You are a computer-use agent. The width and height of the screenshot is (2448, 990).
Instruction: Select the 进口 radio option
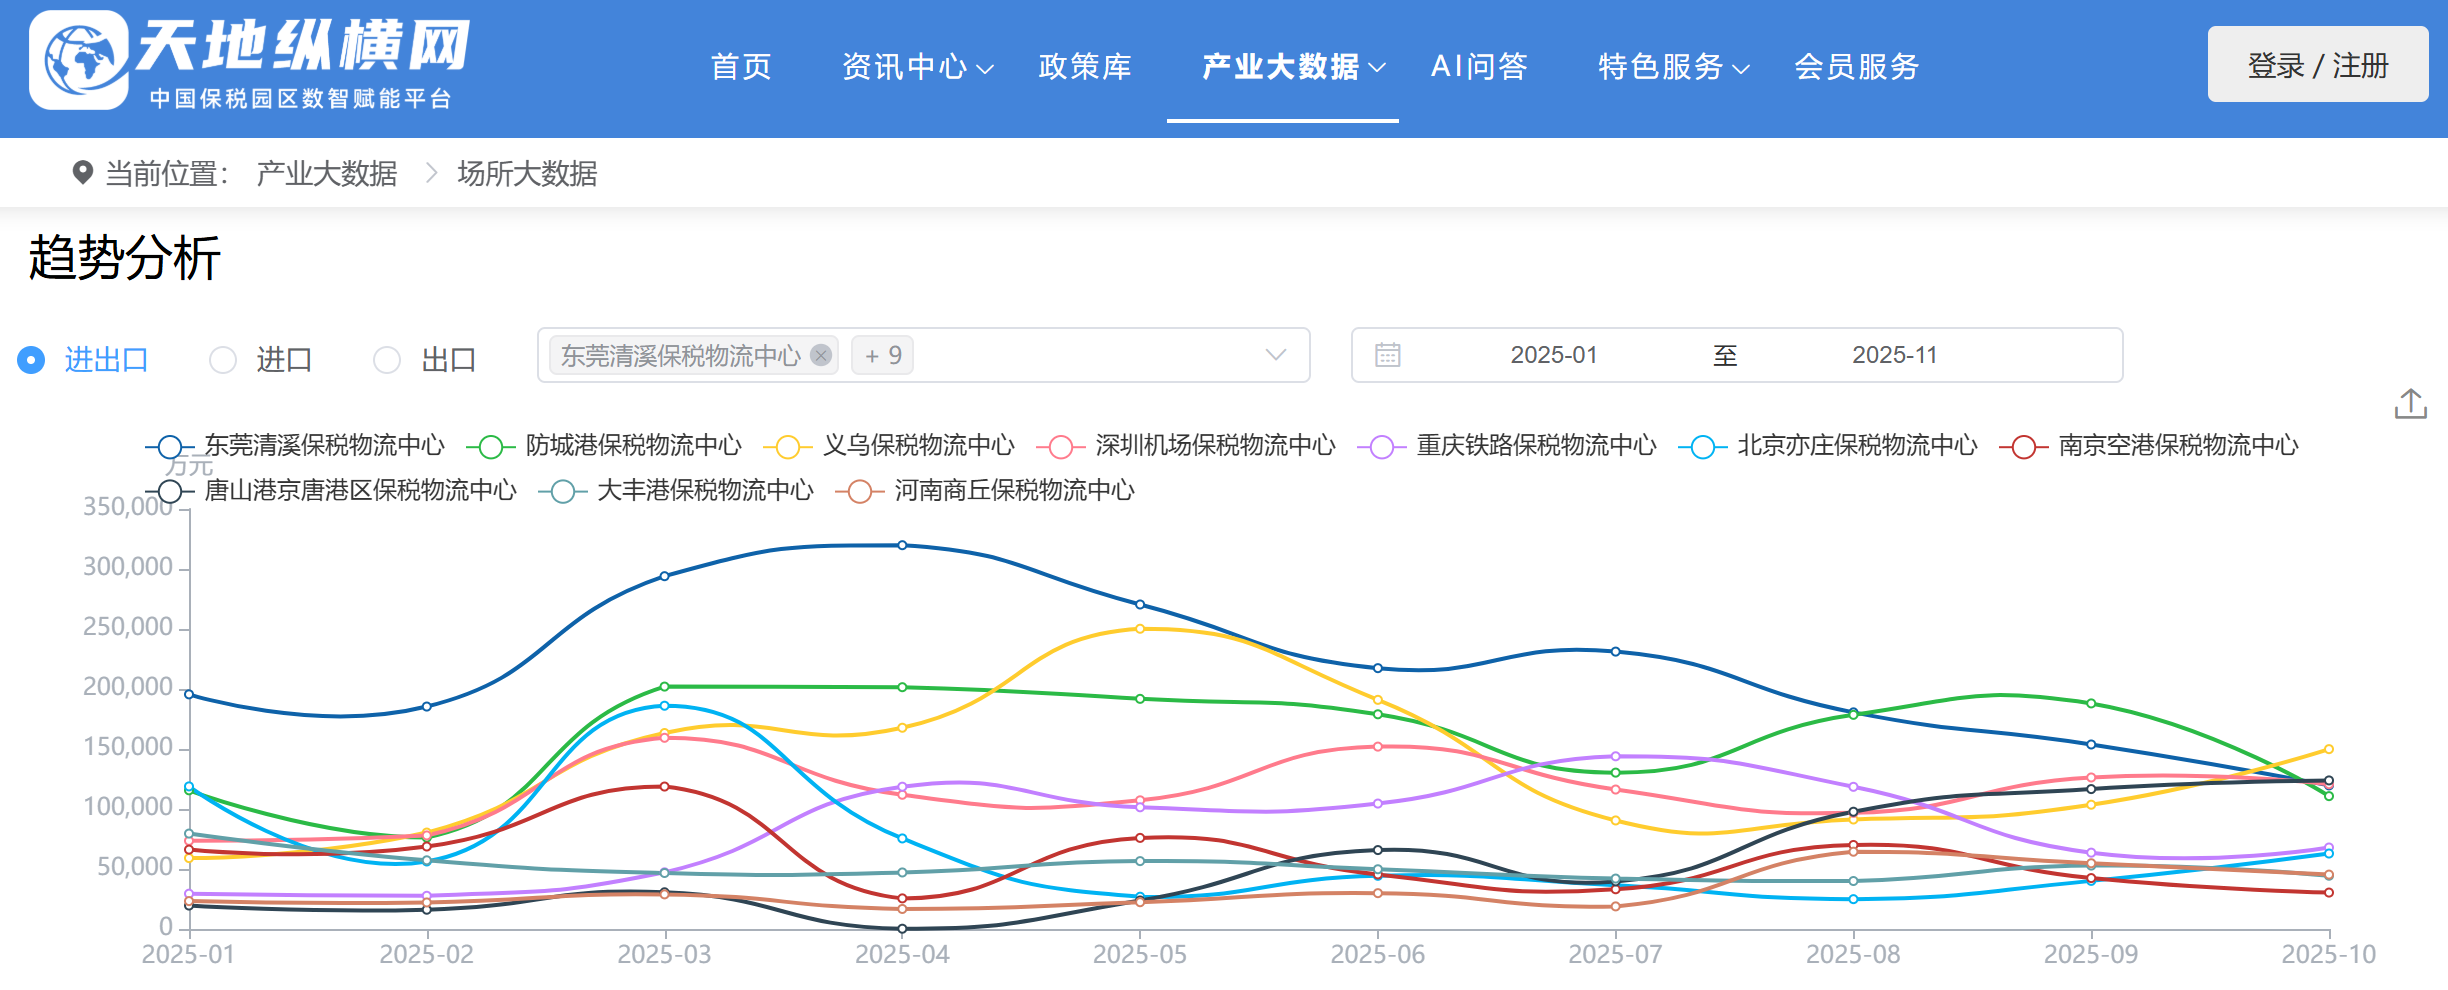(223, 360)
